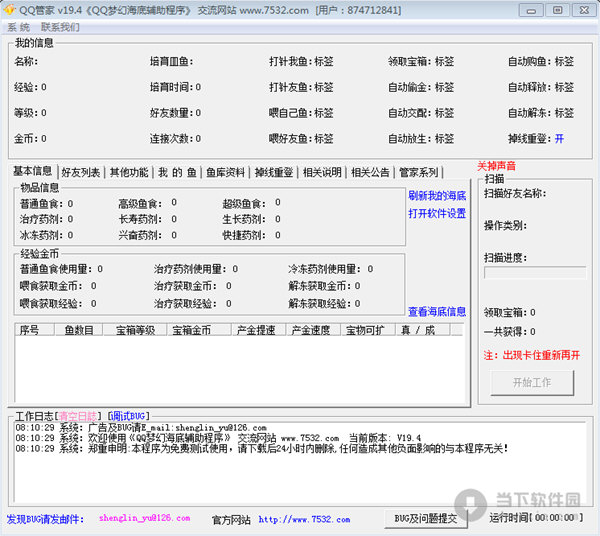Click the 宝箱等级 column header
This screenshot has width=600, height=536.
(x=136, y=330)
